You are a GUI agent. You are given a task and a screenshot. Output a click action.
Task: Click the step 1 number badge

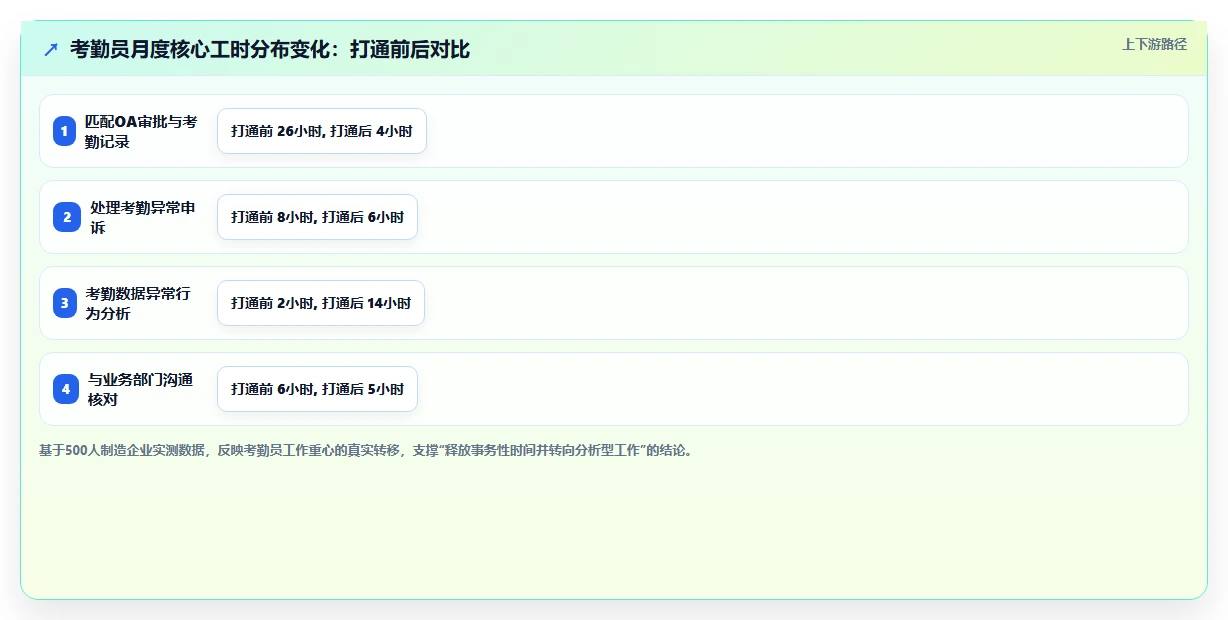[65, 131]
